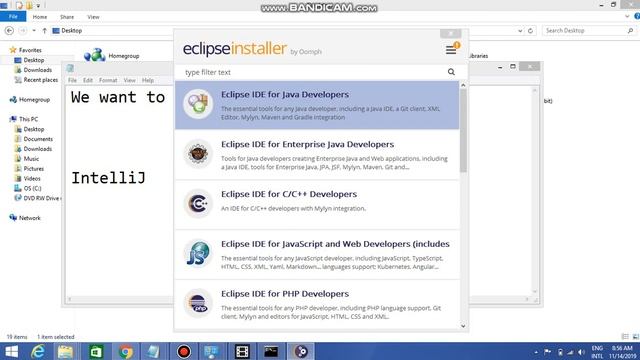This screenshot has height=360, width=640.
Task: Select Videos under This PC
Action: (32, 179)
